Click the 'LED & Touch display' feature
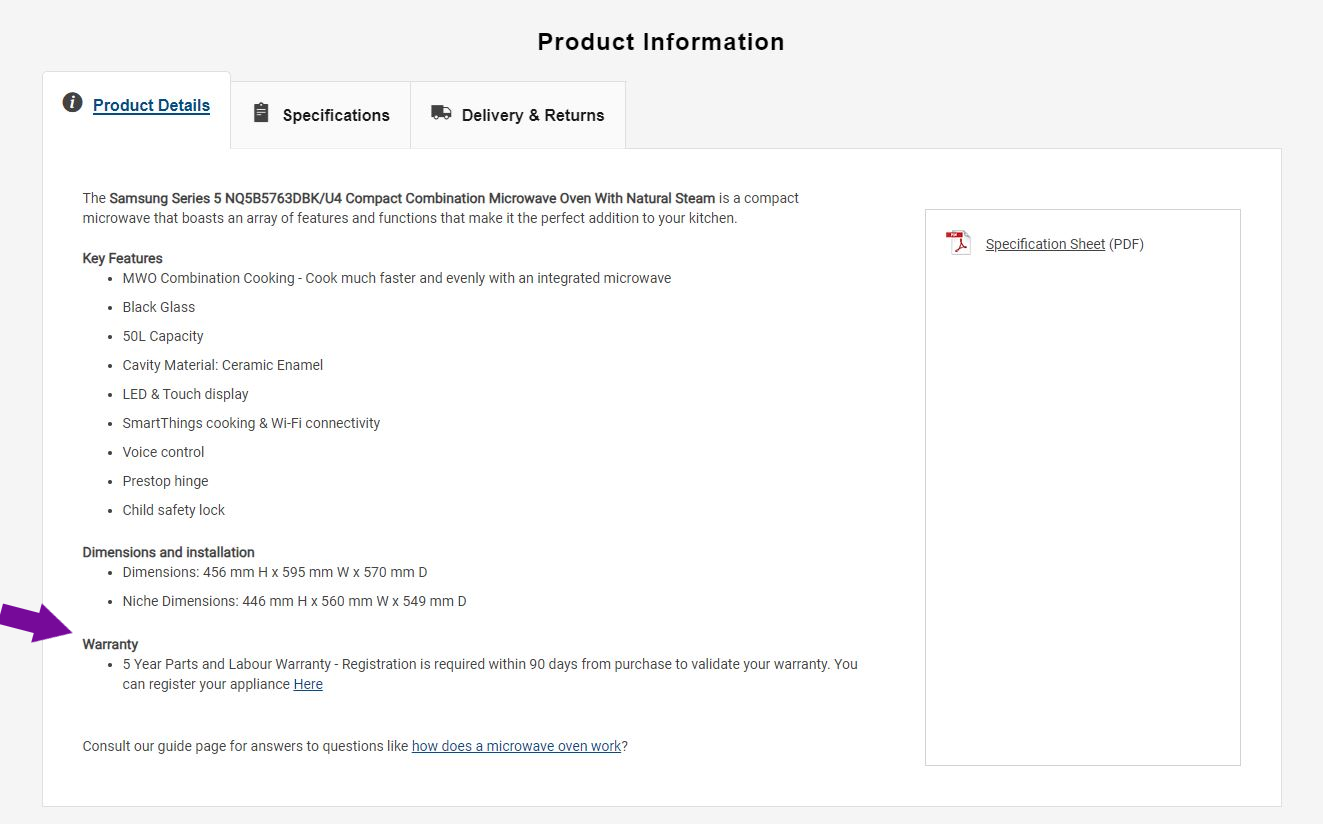 coord(186,394)
